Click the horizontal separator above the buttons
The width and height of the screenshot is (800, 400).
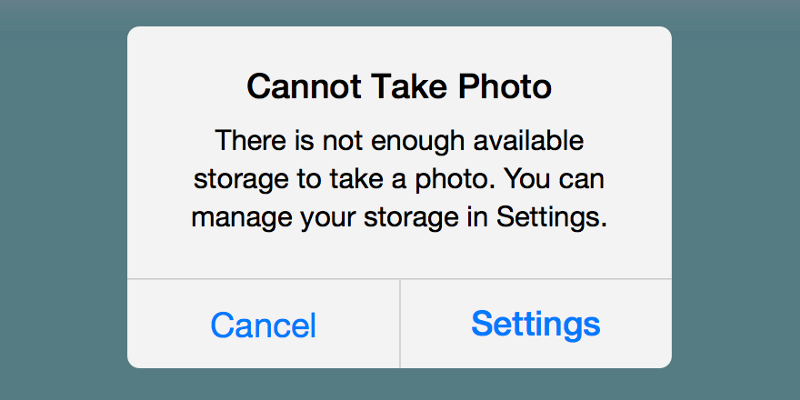pos(399,279)
